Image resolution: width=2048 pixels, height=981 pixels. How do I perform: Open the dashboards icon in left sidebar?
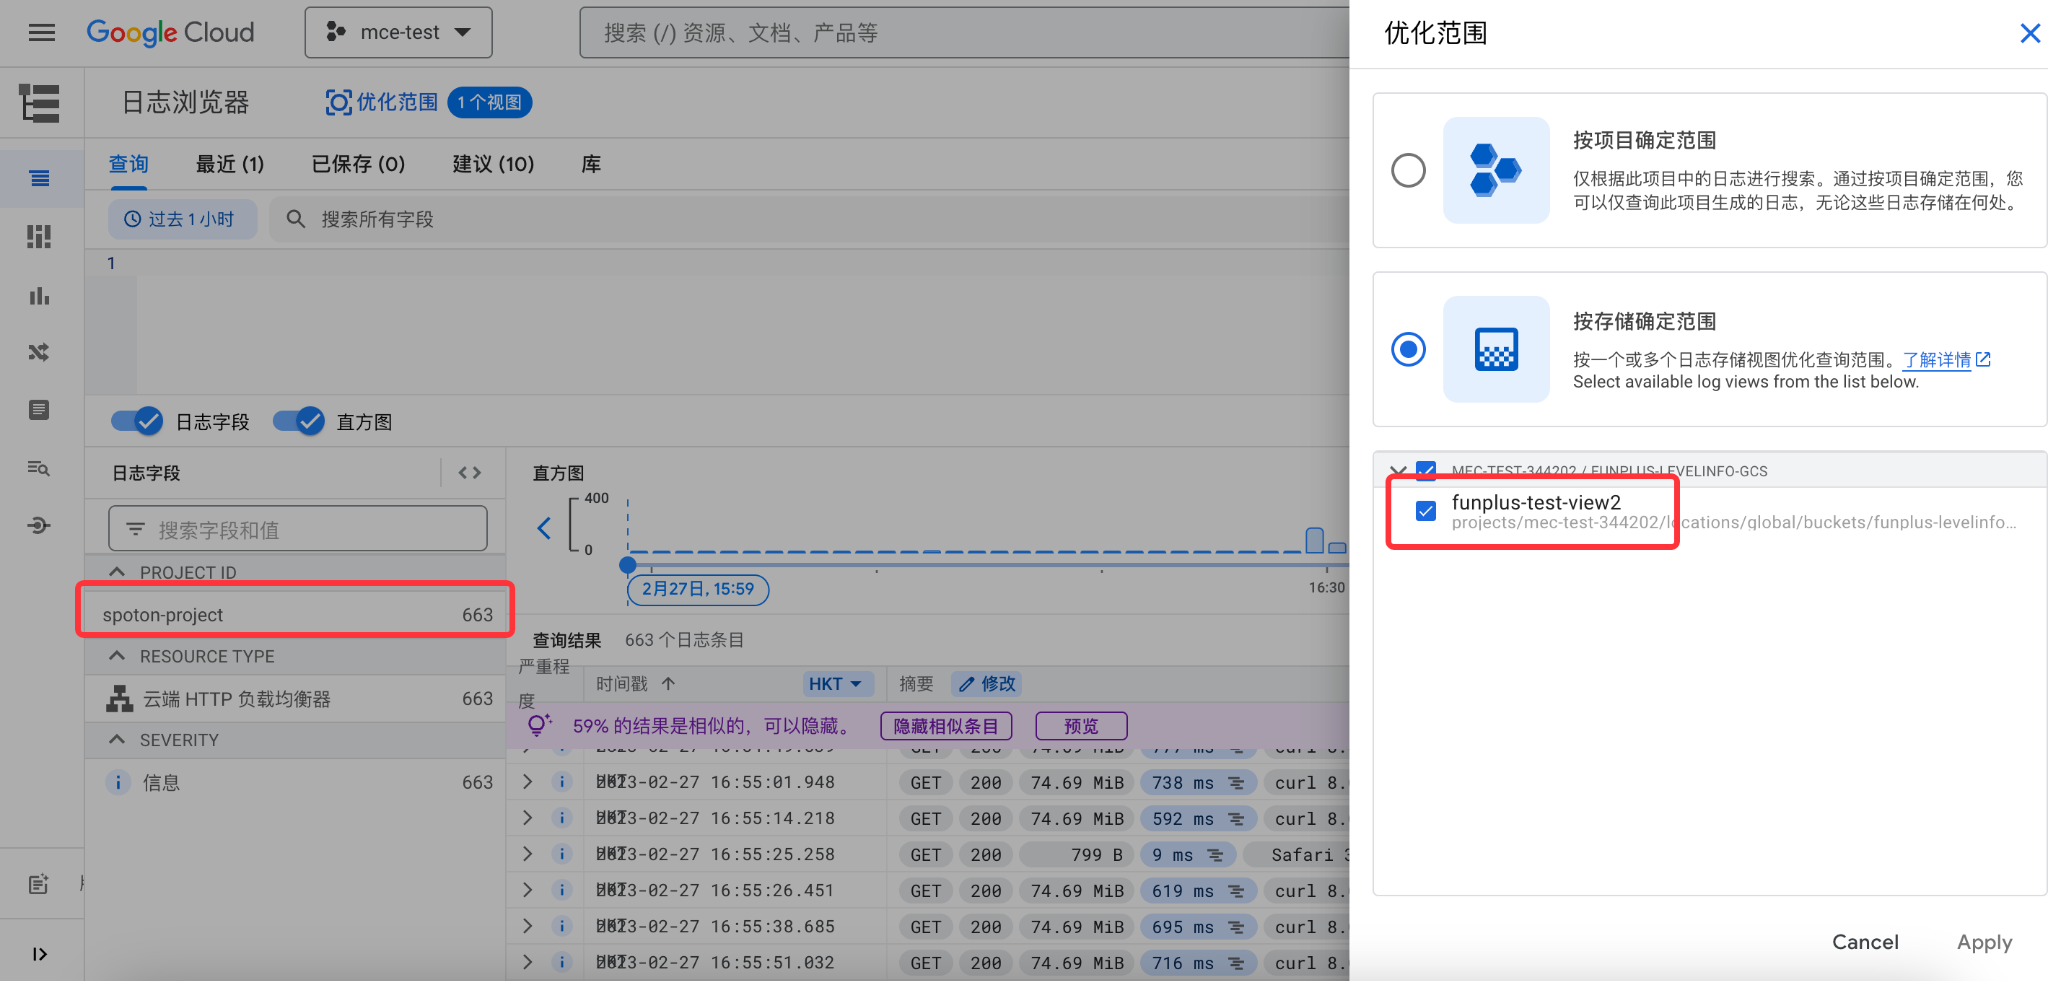[39, 237]
